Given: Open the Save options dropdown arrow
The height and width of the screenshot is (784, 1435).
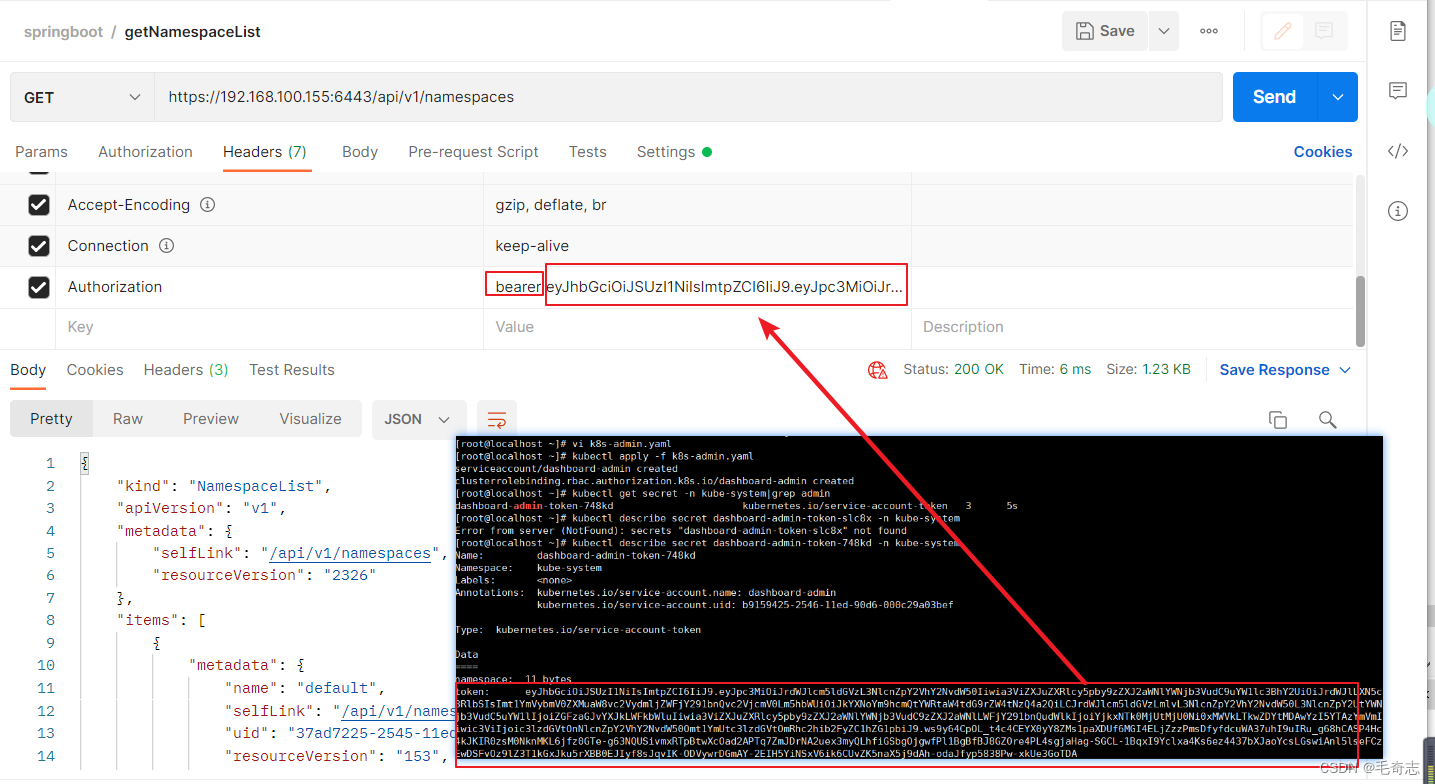Looking at the screenshot, I should [x=1164, y=31].
